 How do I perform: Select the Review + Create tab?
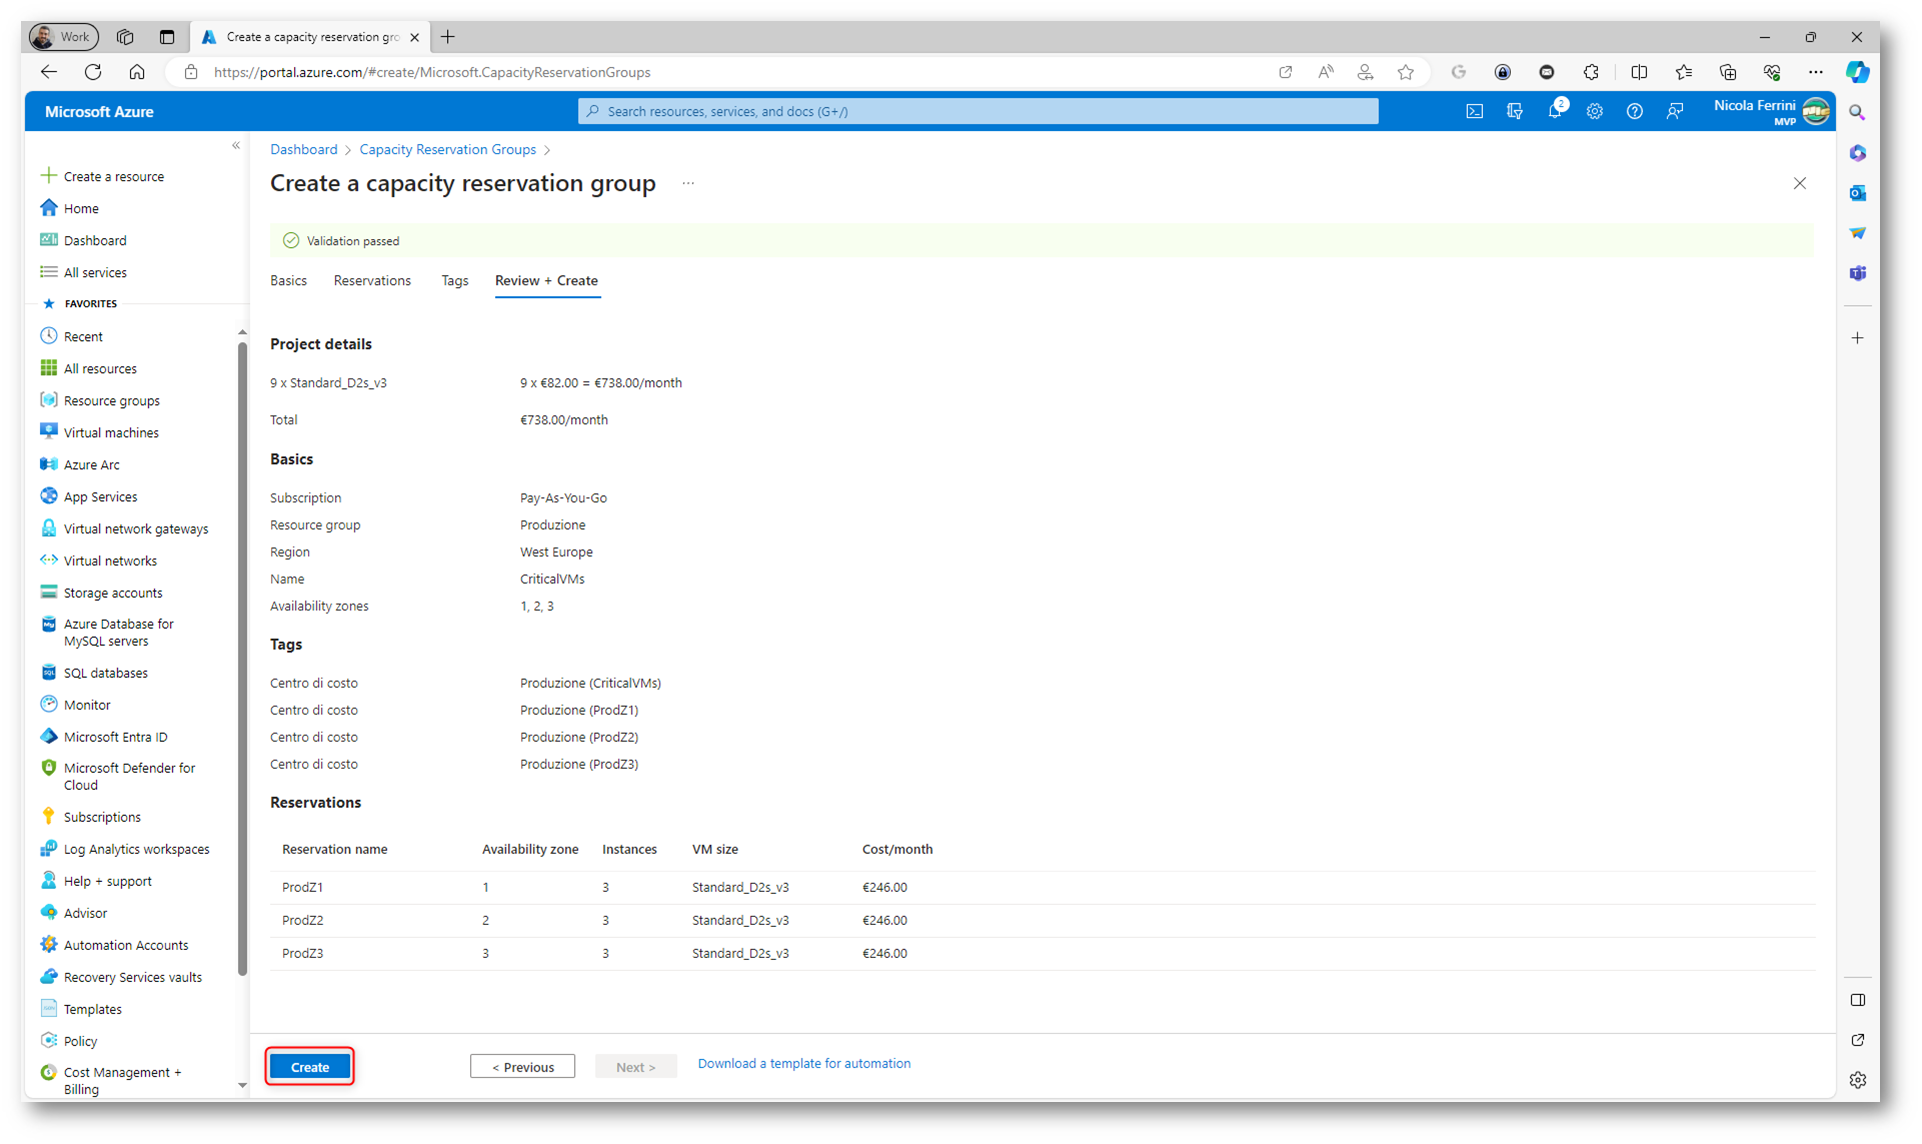click(546, 281)
